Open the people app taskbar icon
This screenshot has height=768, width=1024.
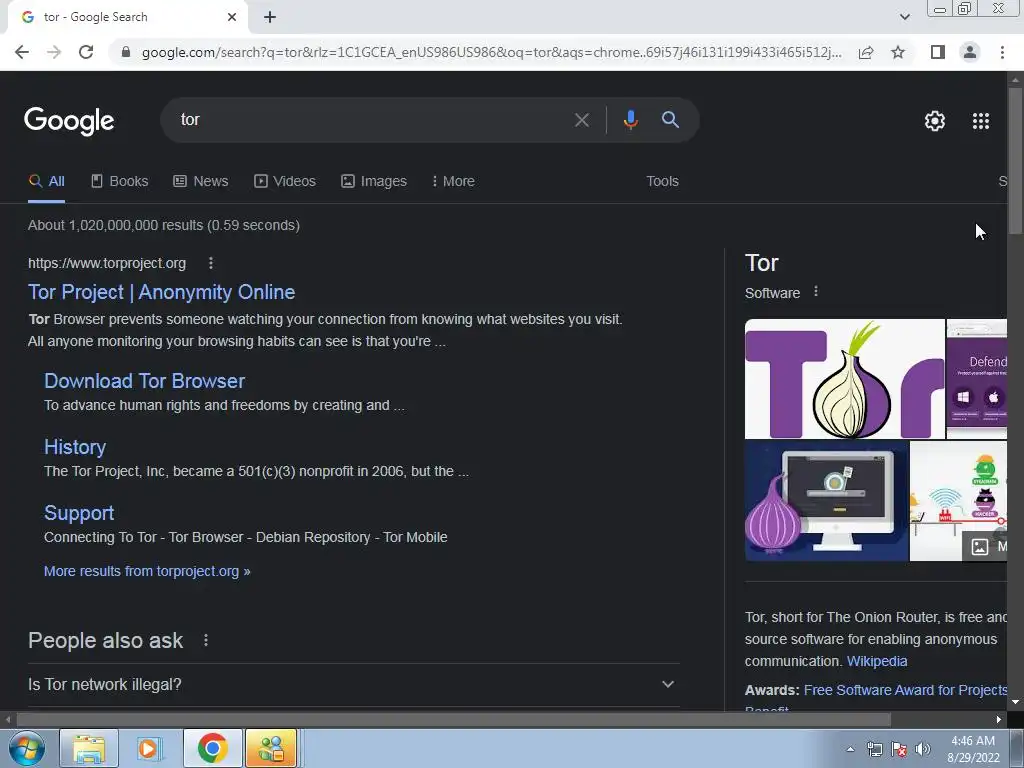(x=271, y=748)
